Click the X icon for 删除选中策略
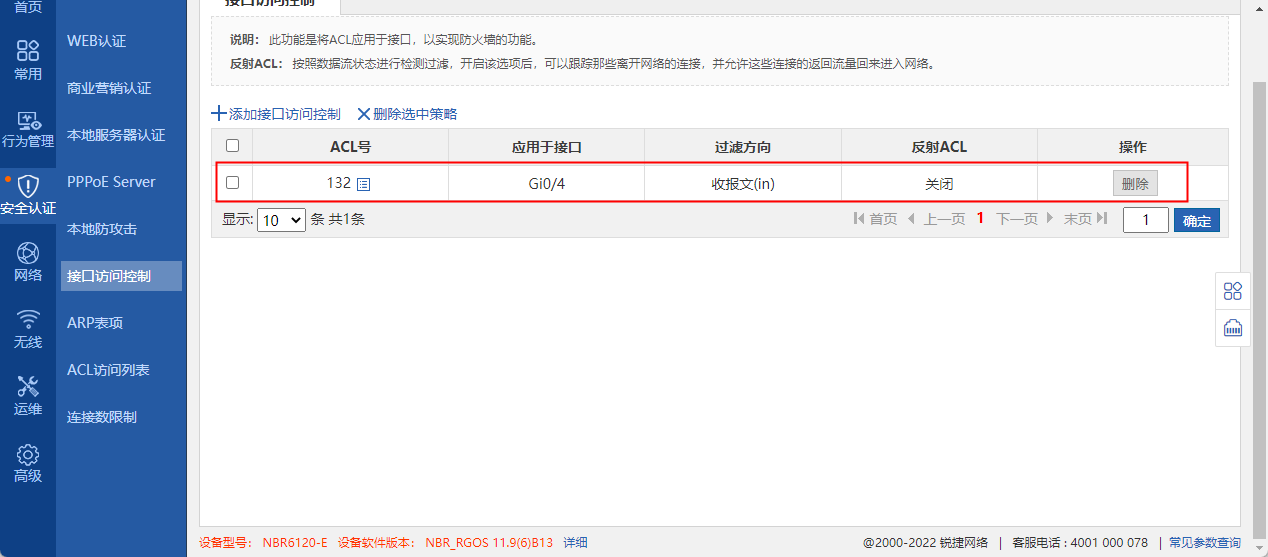Image resolution: width=1268 pixels, height=557 pixels. [x=364, y=114]
